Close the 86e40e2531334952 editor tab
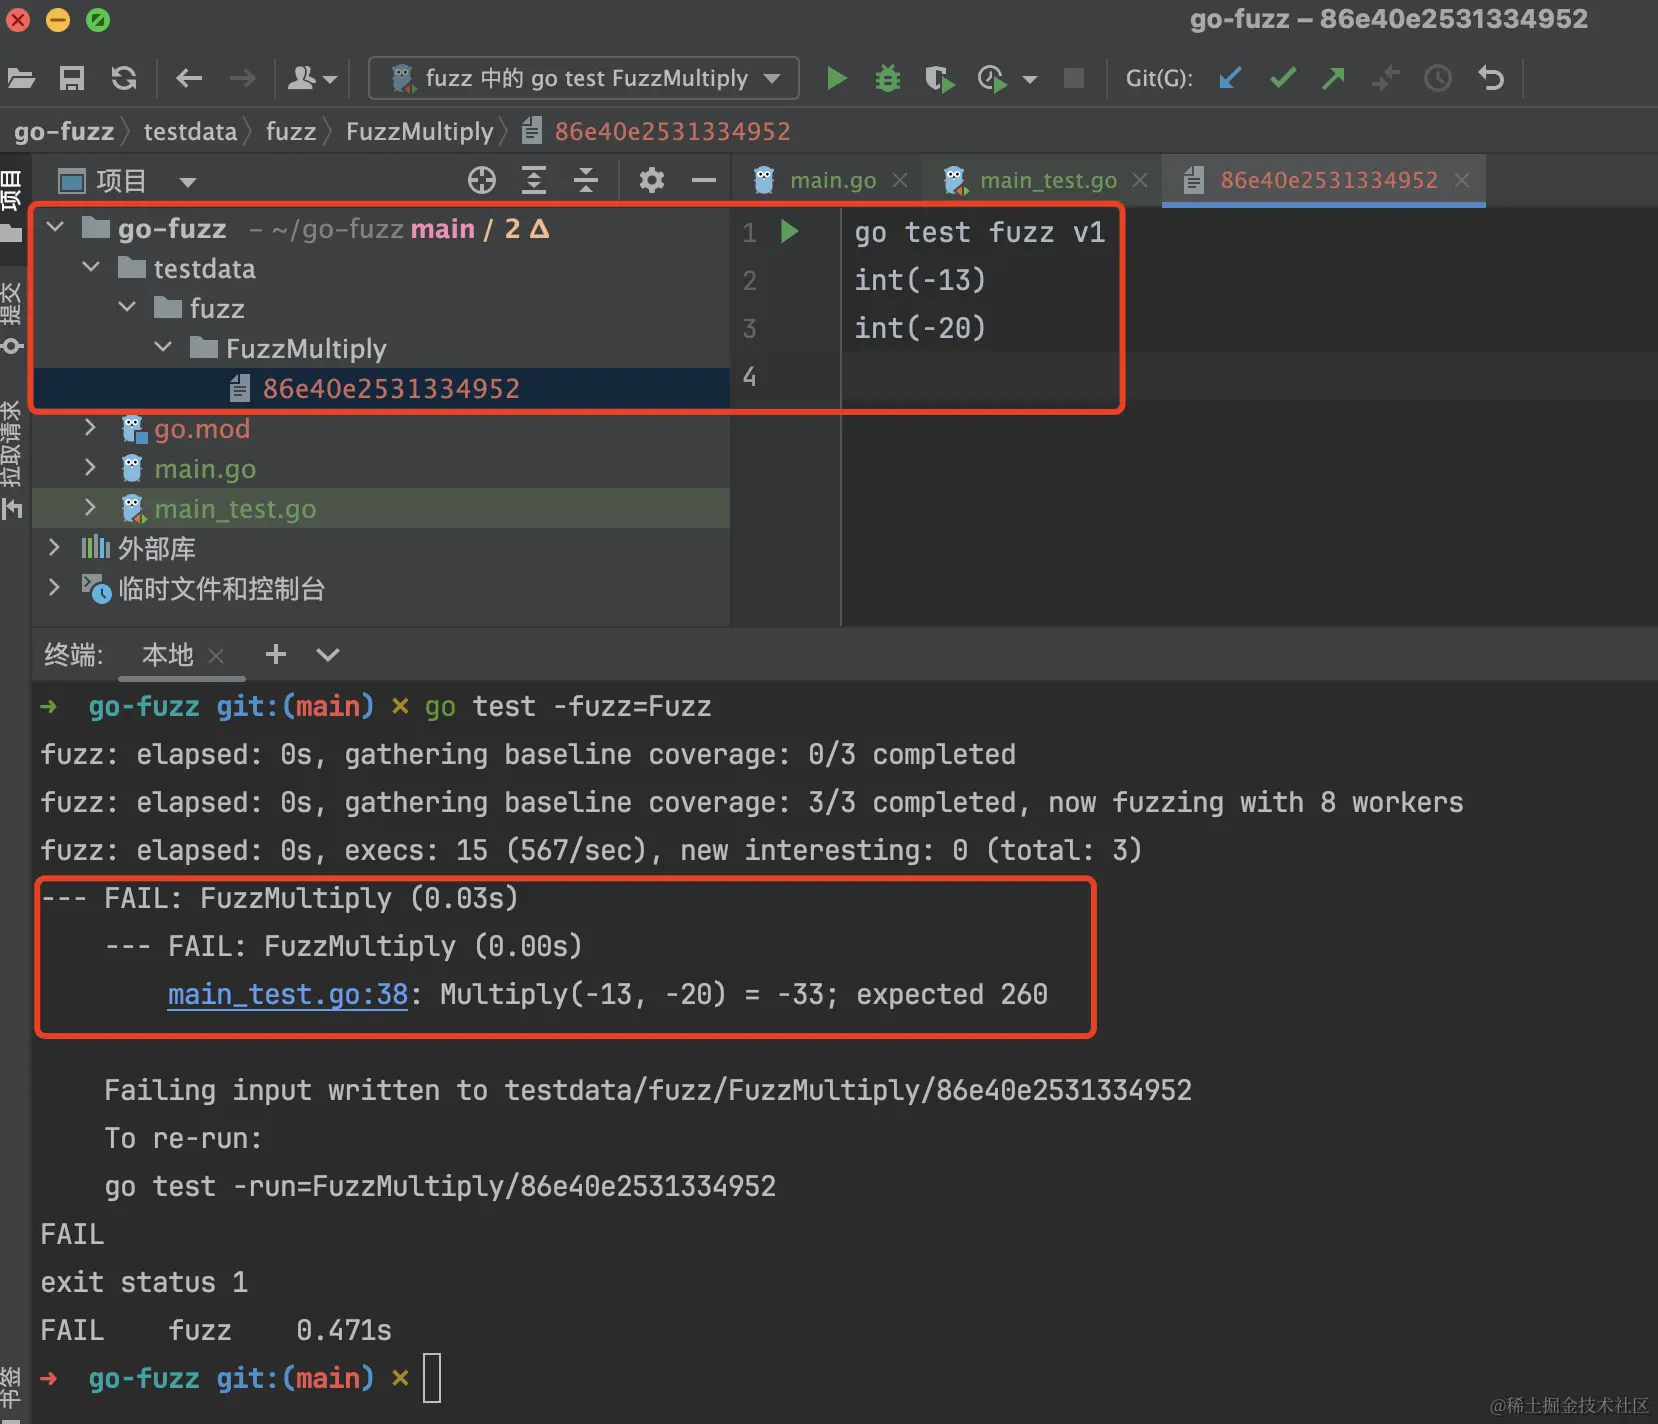The height and width of the screenshot is (1424, 1658). click(1462, 180)
